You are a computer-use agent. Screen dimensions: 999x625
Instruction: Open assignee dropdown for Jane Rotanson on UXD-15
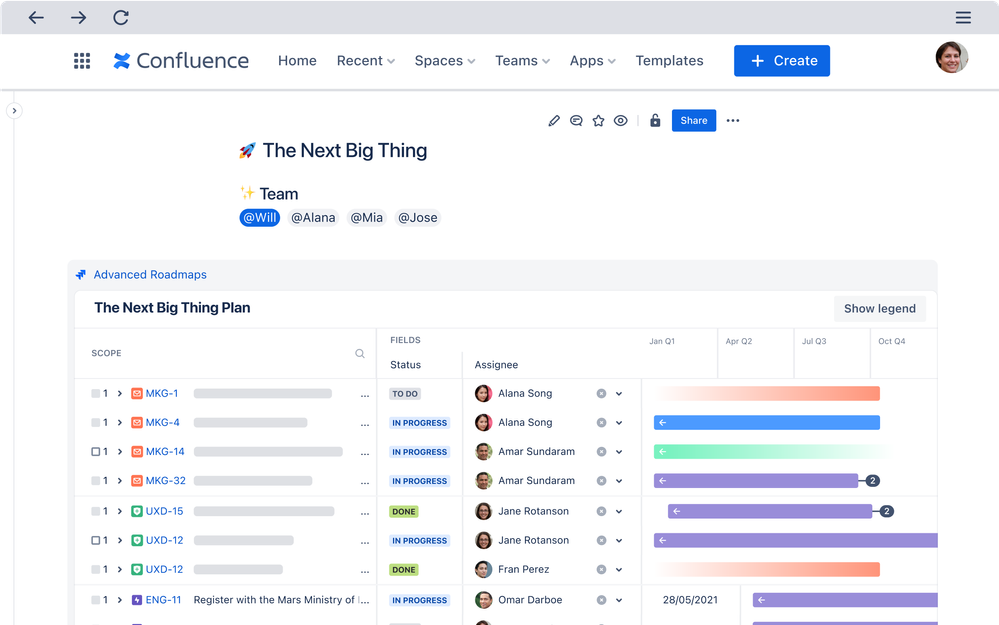(619, 512)
